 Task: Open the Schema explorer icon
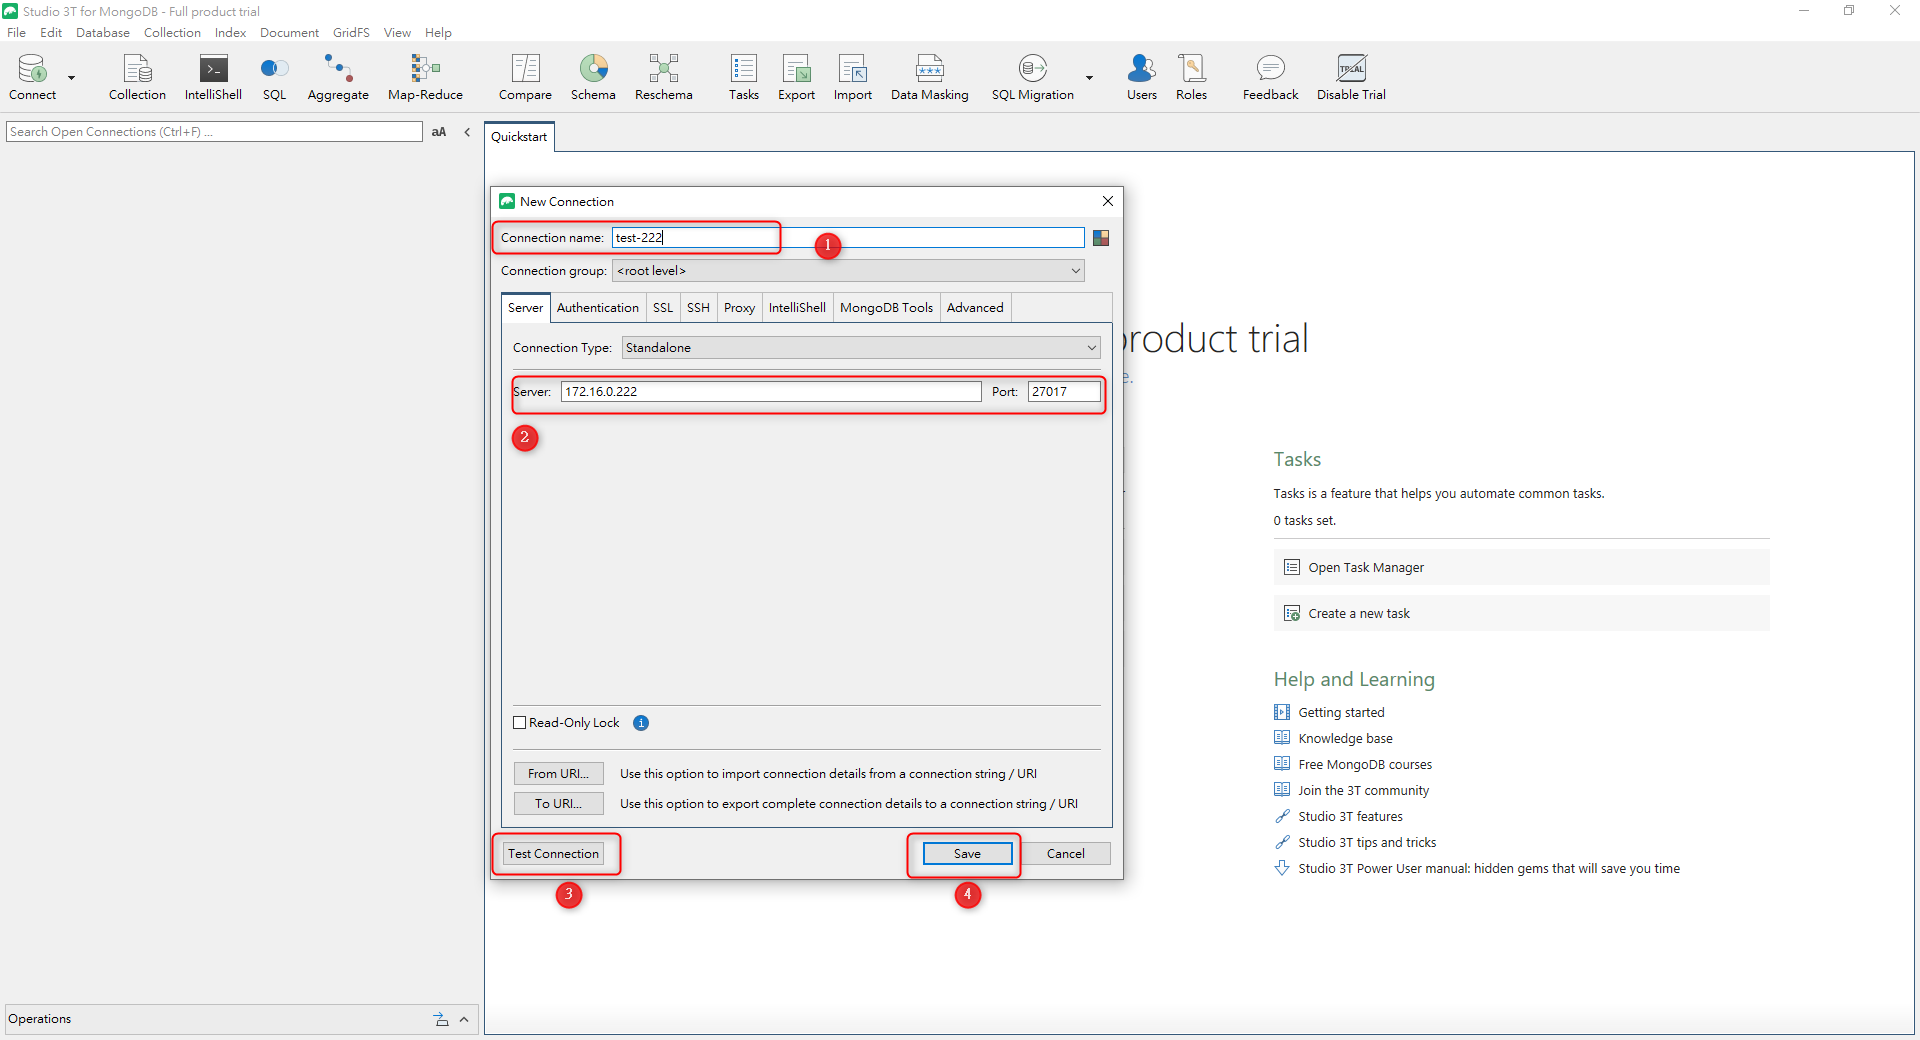click(593, 77)
